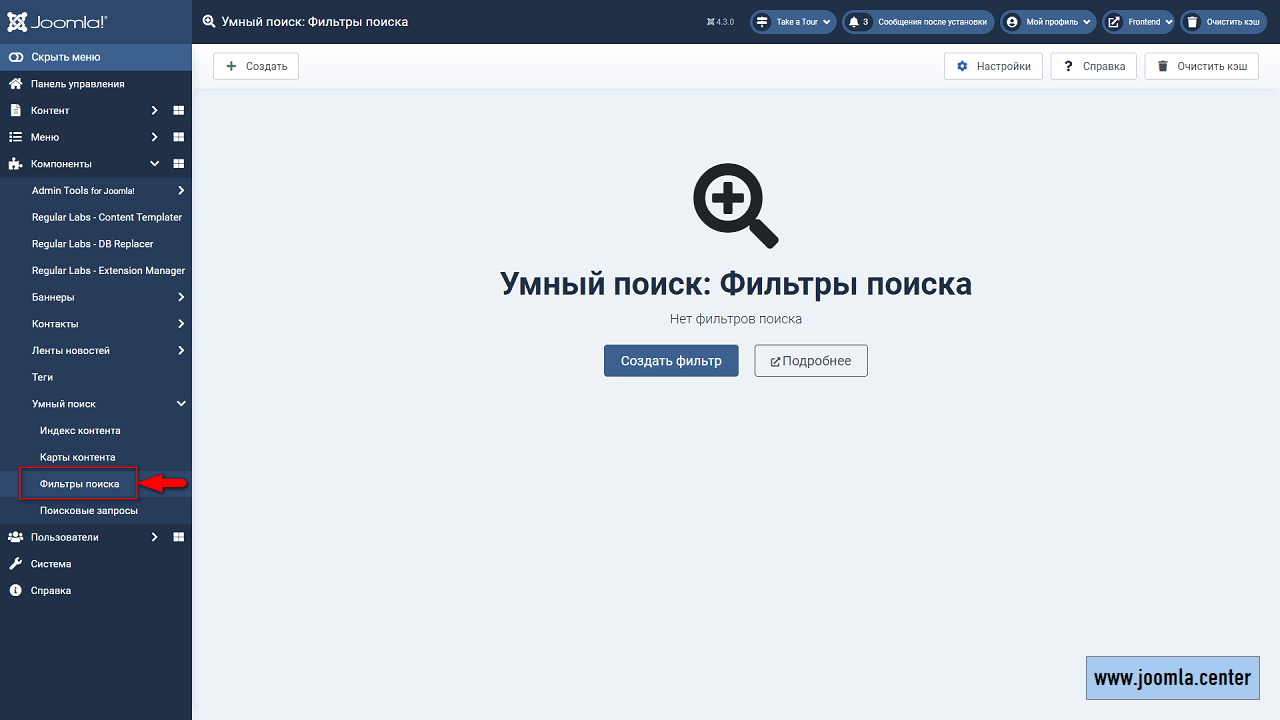Open Content dashboard grid icon
This screenshot has width=1280, height=720.
(179, 111)
